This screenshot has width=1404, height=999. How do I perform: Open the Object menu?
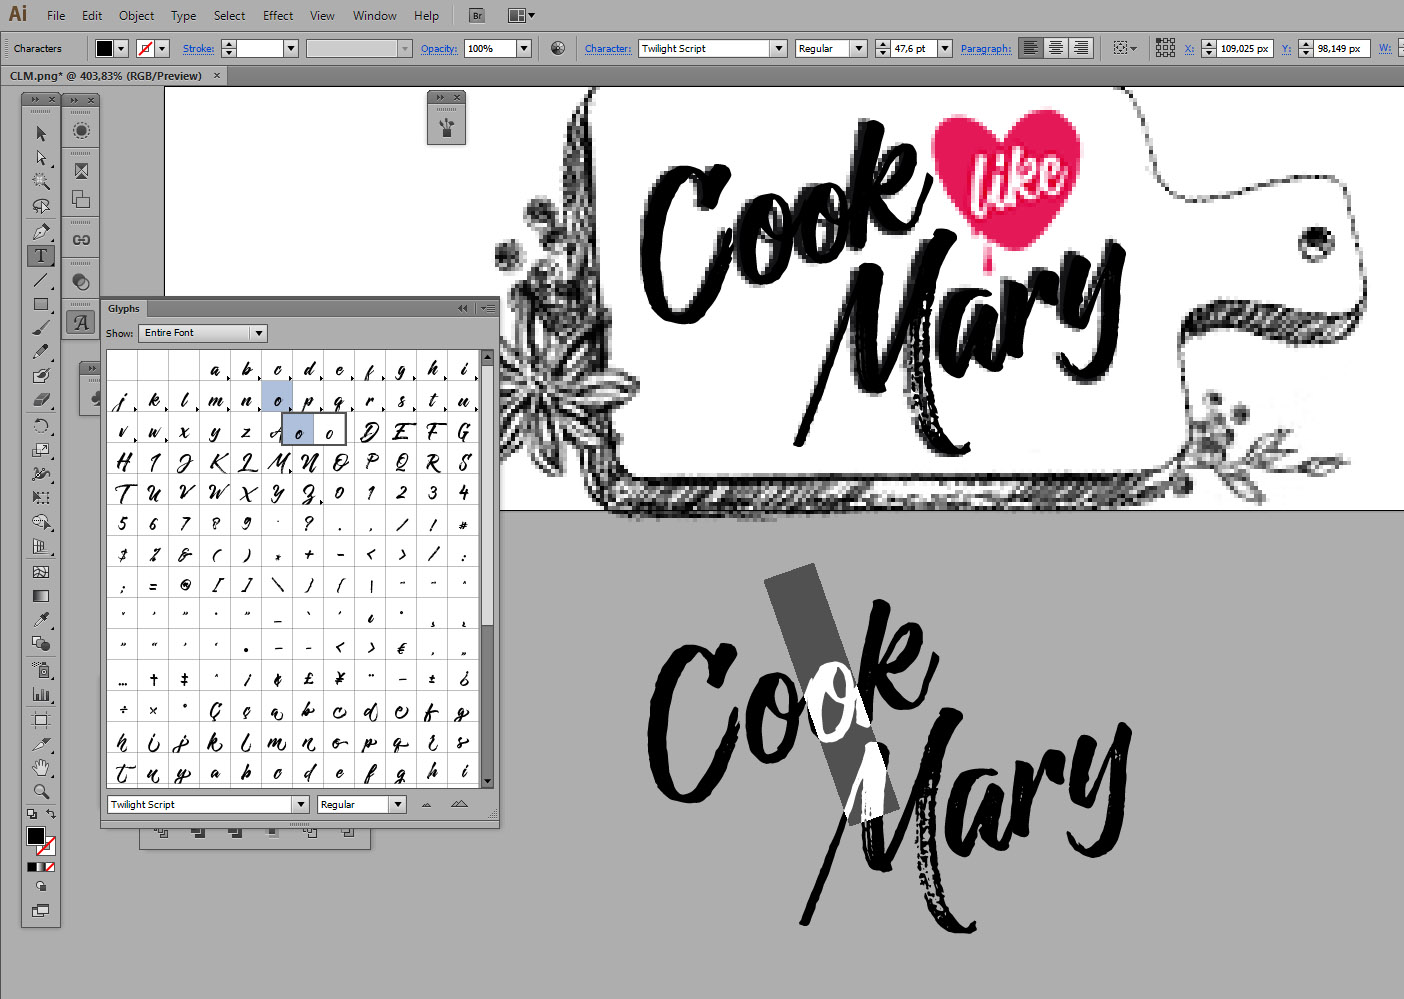point(136,16)
